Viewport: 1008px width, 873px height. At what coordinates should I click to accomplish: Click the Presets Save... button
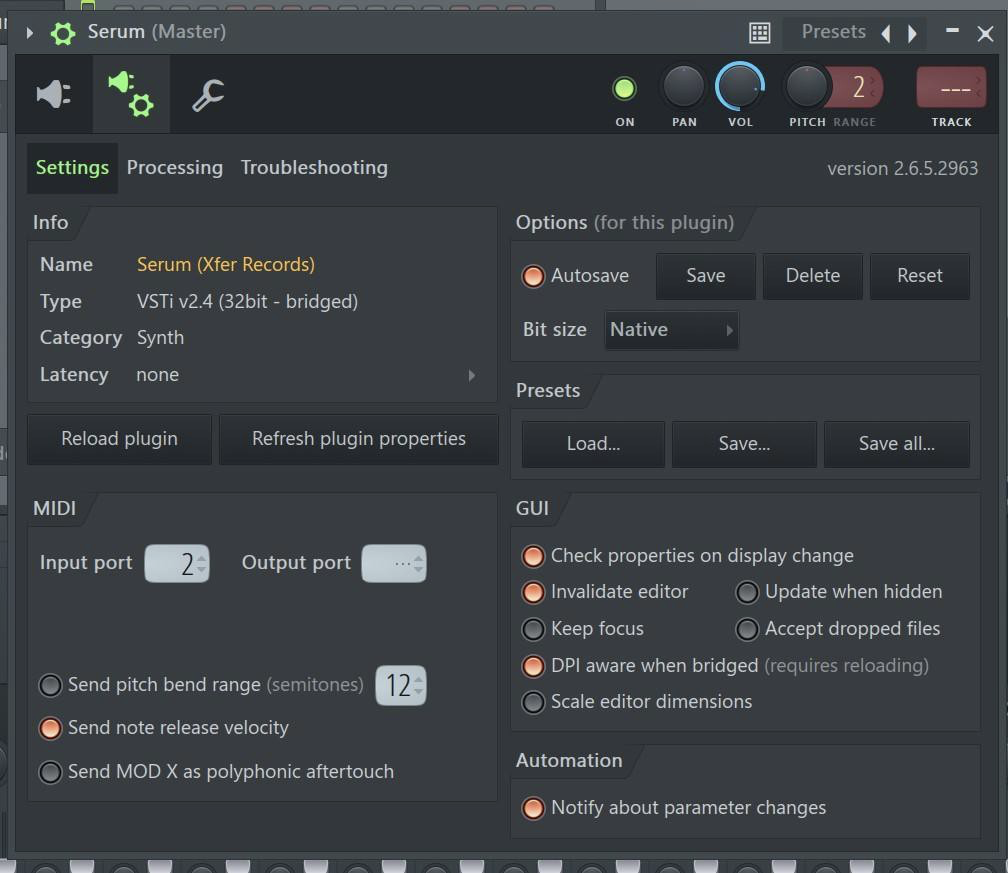[x=744, y=444]
